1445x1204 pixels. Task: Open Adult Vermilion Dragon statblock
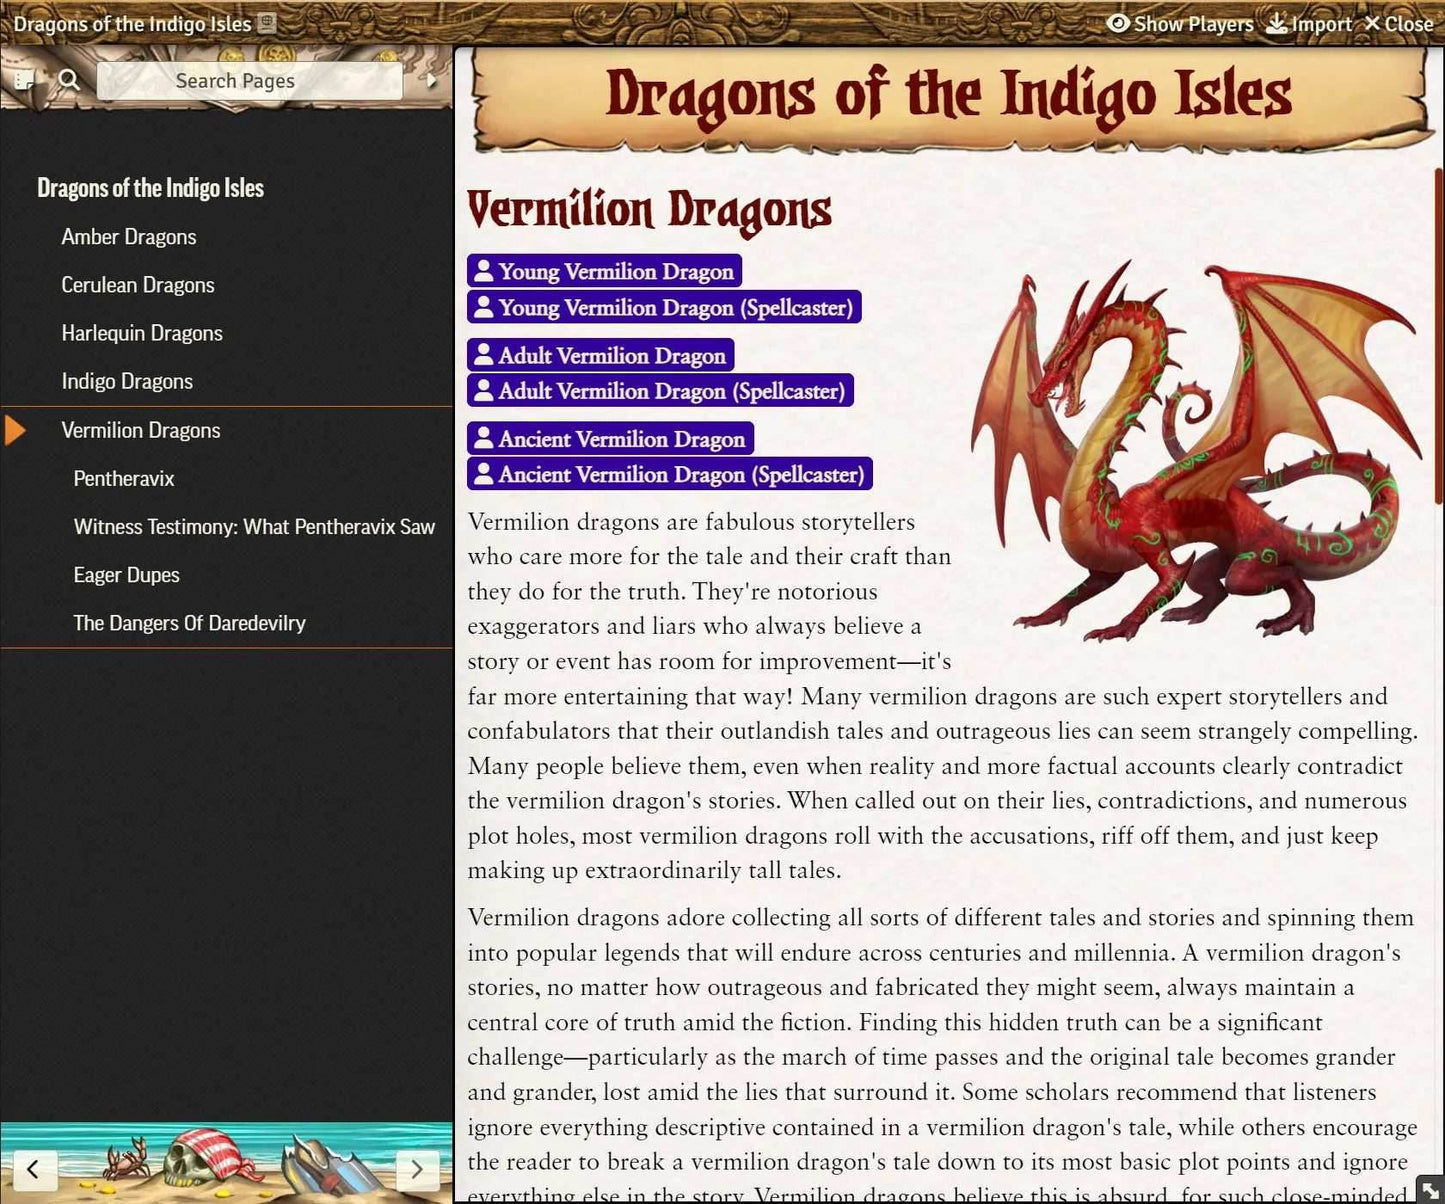600,355
